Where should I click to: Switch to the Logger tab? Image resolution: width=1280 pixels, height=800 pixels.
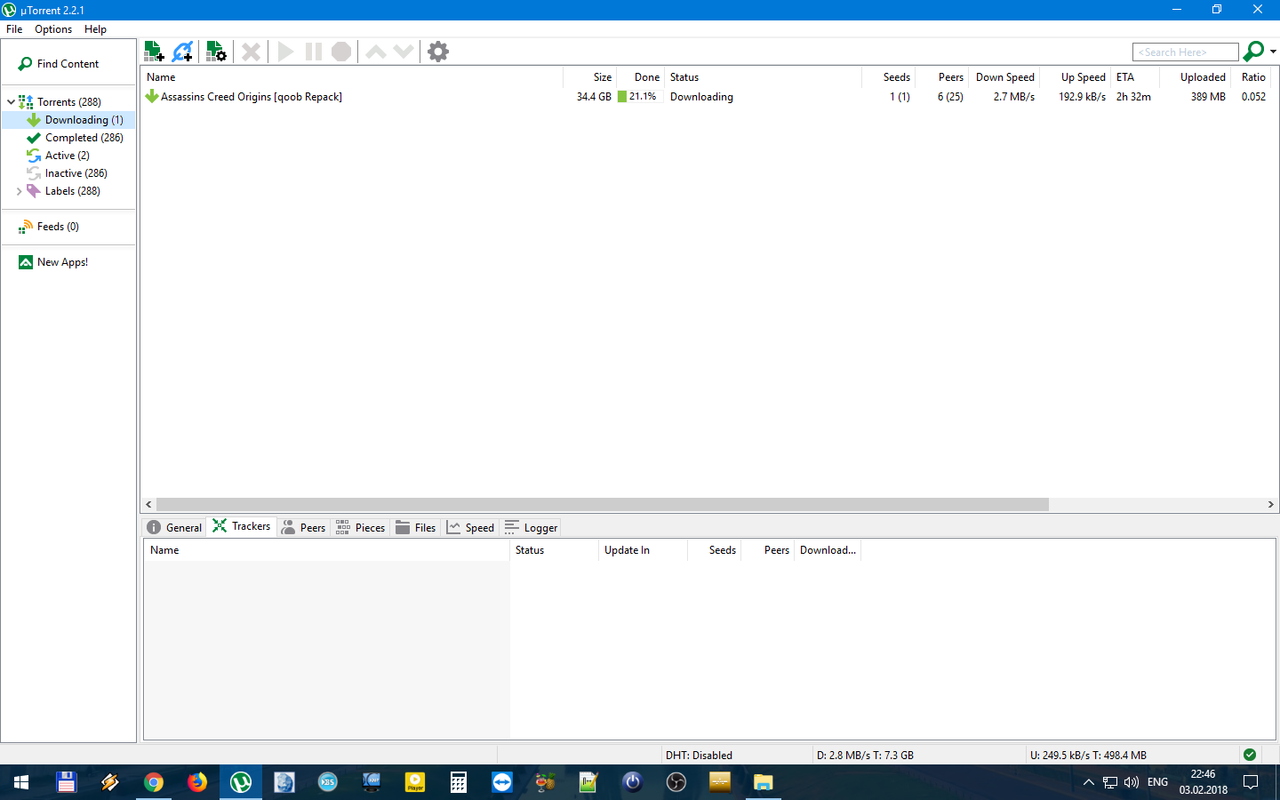(531, 527)
